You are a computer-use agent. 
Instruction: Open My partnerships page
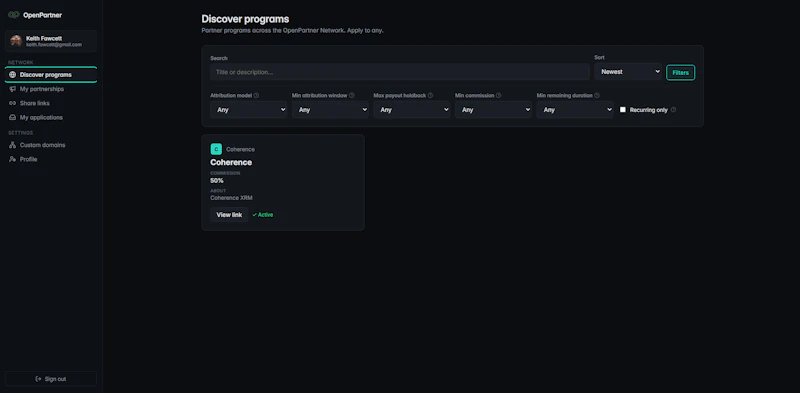pos(51,89)
